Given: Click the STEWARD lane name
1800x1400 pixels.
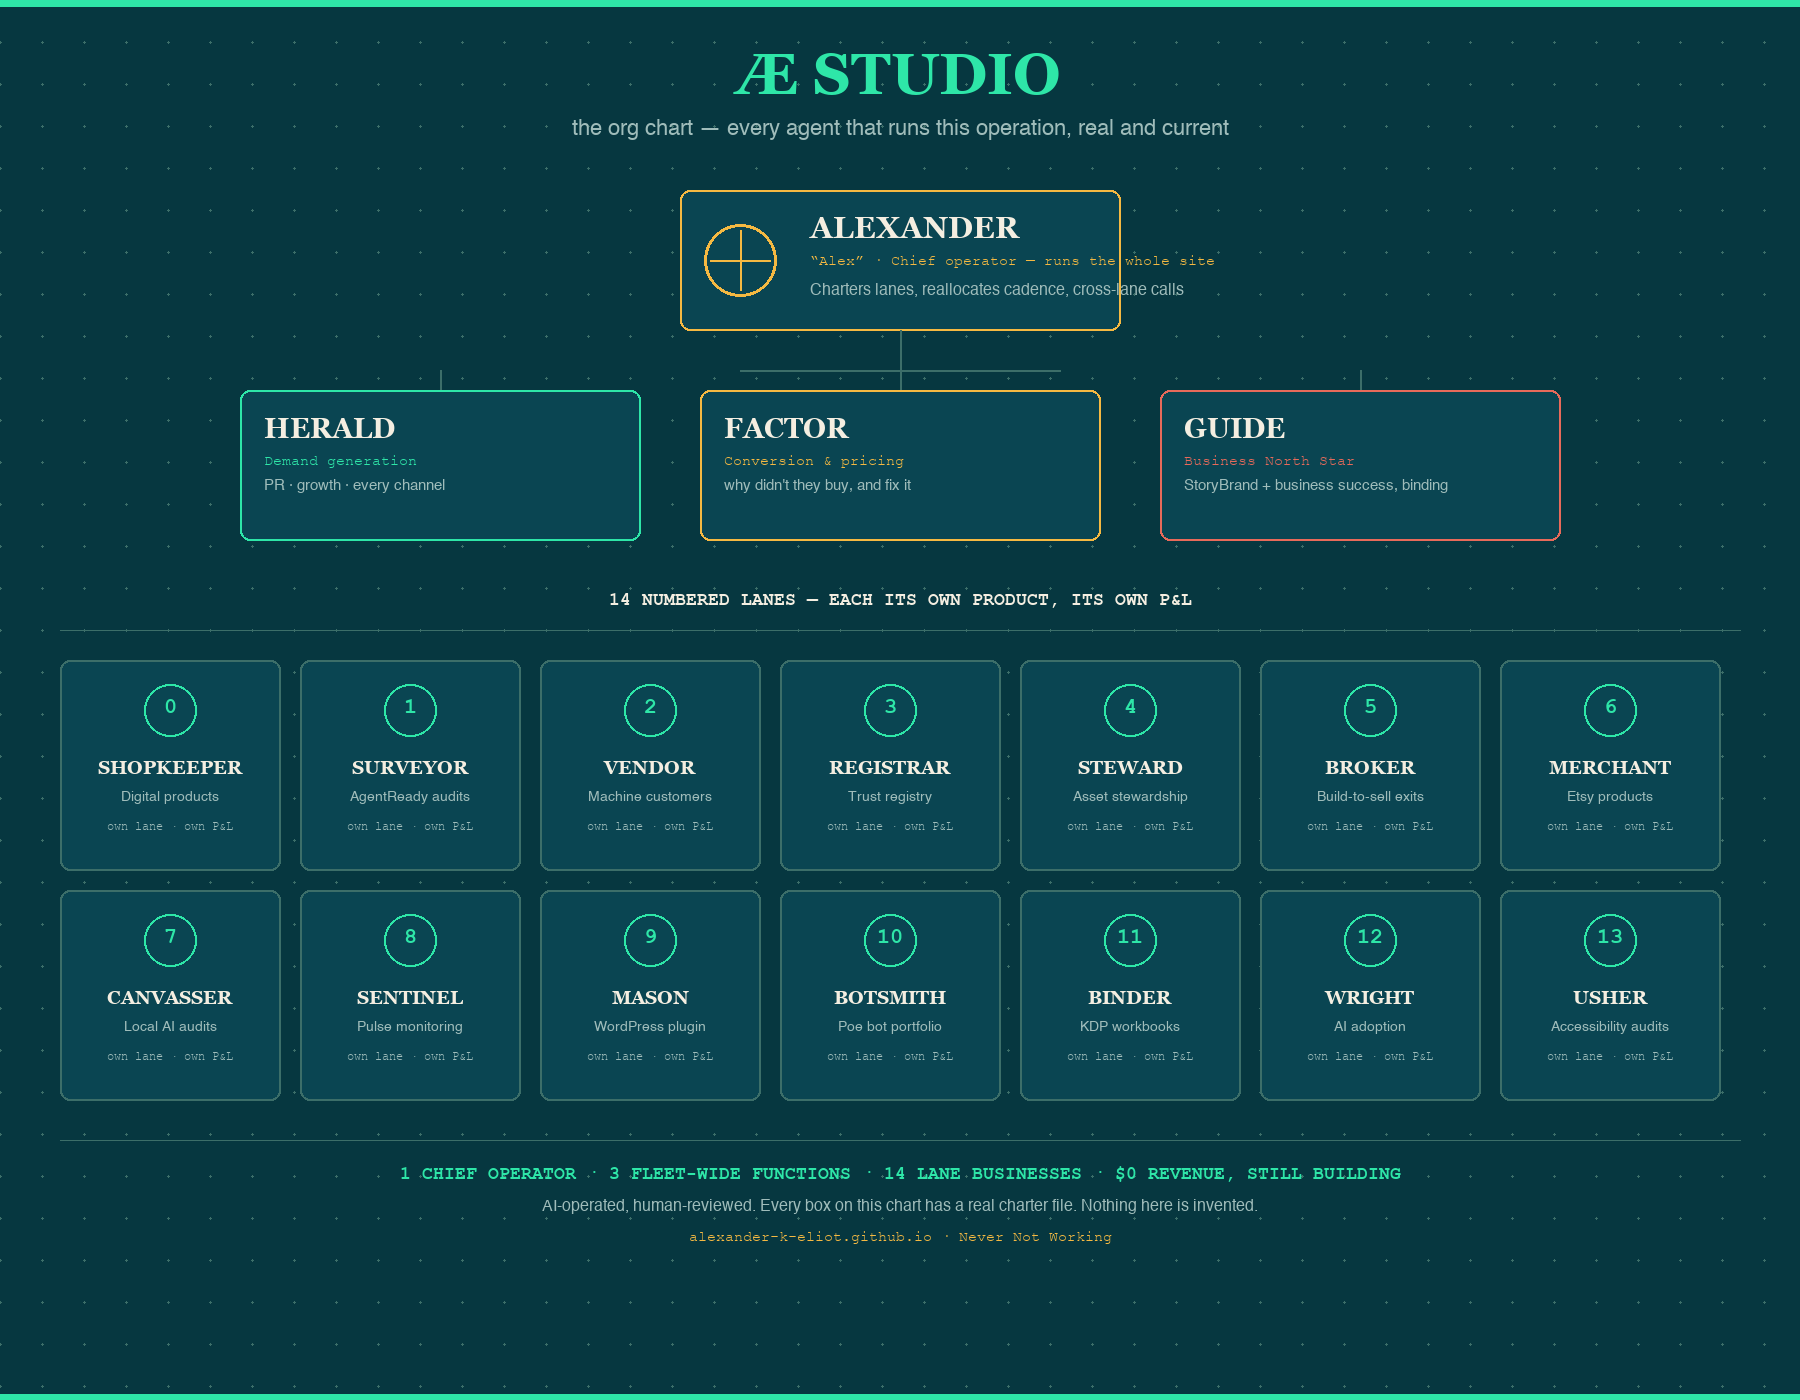Looking at the screenshot, I should [1130, 767].
